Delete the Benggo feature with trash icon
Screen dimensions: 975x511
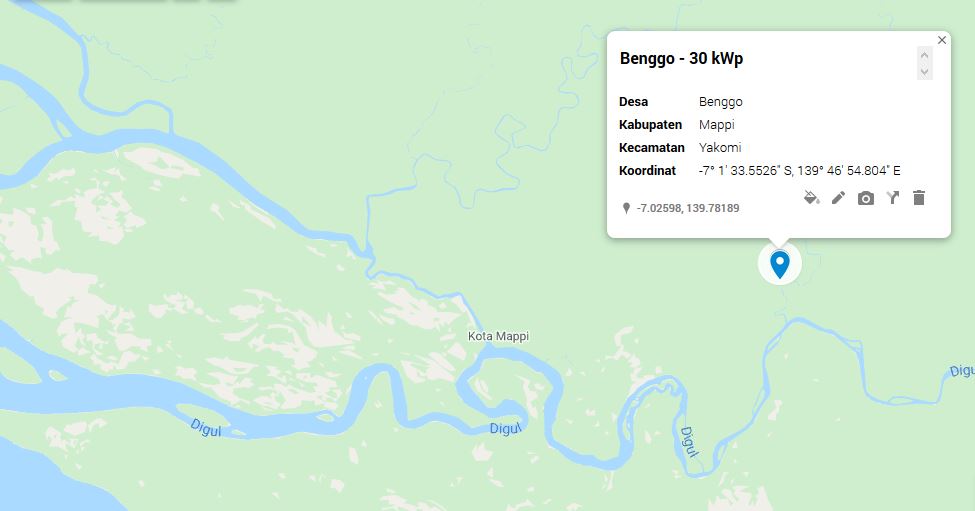[x=919, y=198]
